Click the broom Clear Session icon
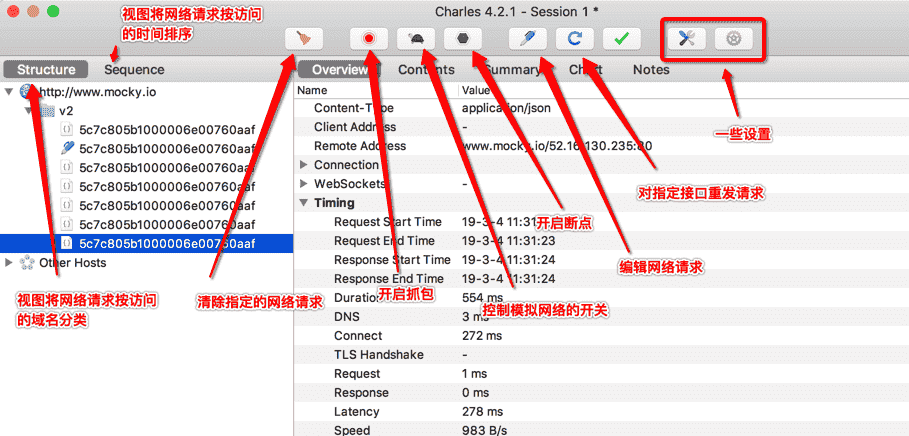Image resolution: width=909 pixels, height=436 pixels. coord(304,39)
